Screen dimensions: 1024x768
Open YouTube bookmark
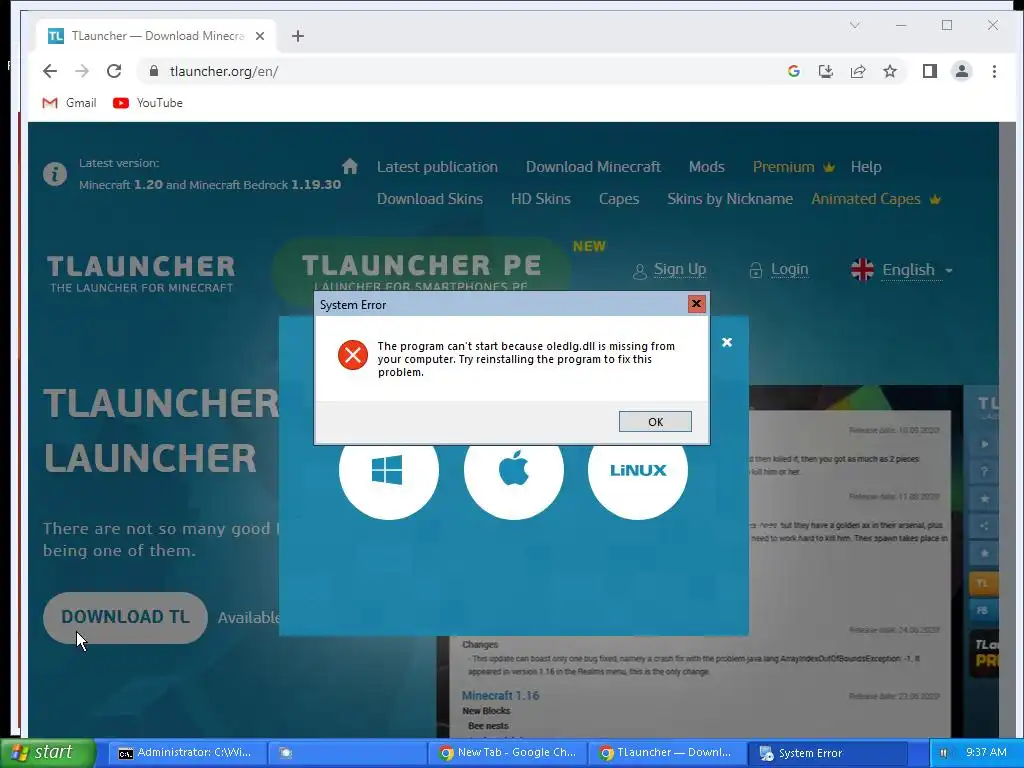point(148,103)
